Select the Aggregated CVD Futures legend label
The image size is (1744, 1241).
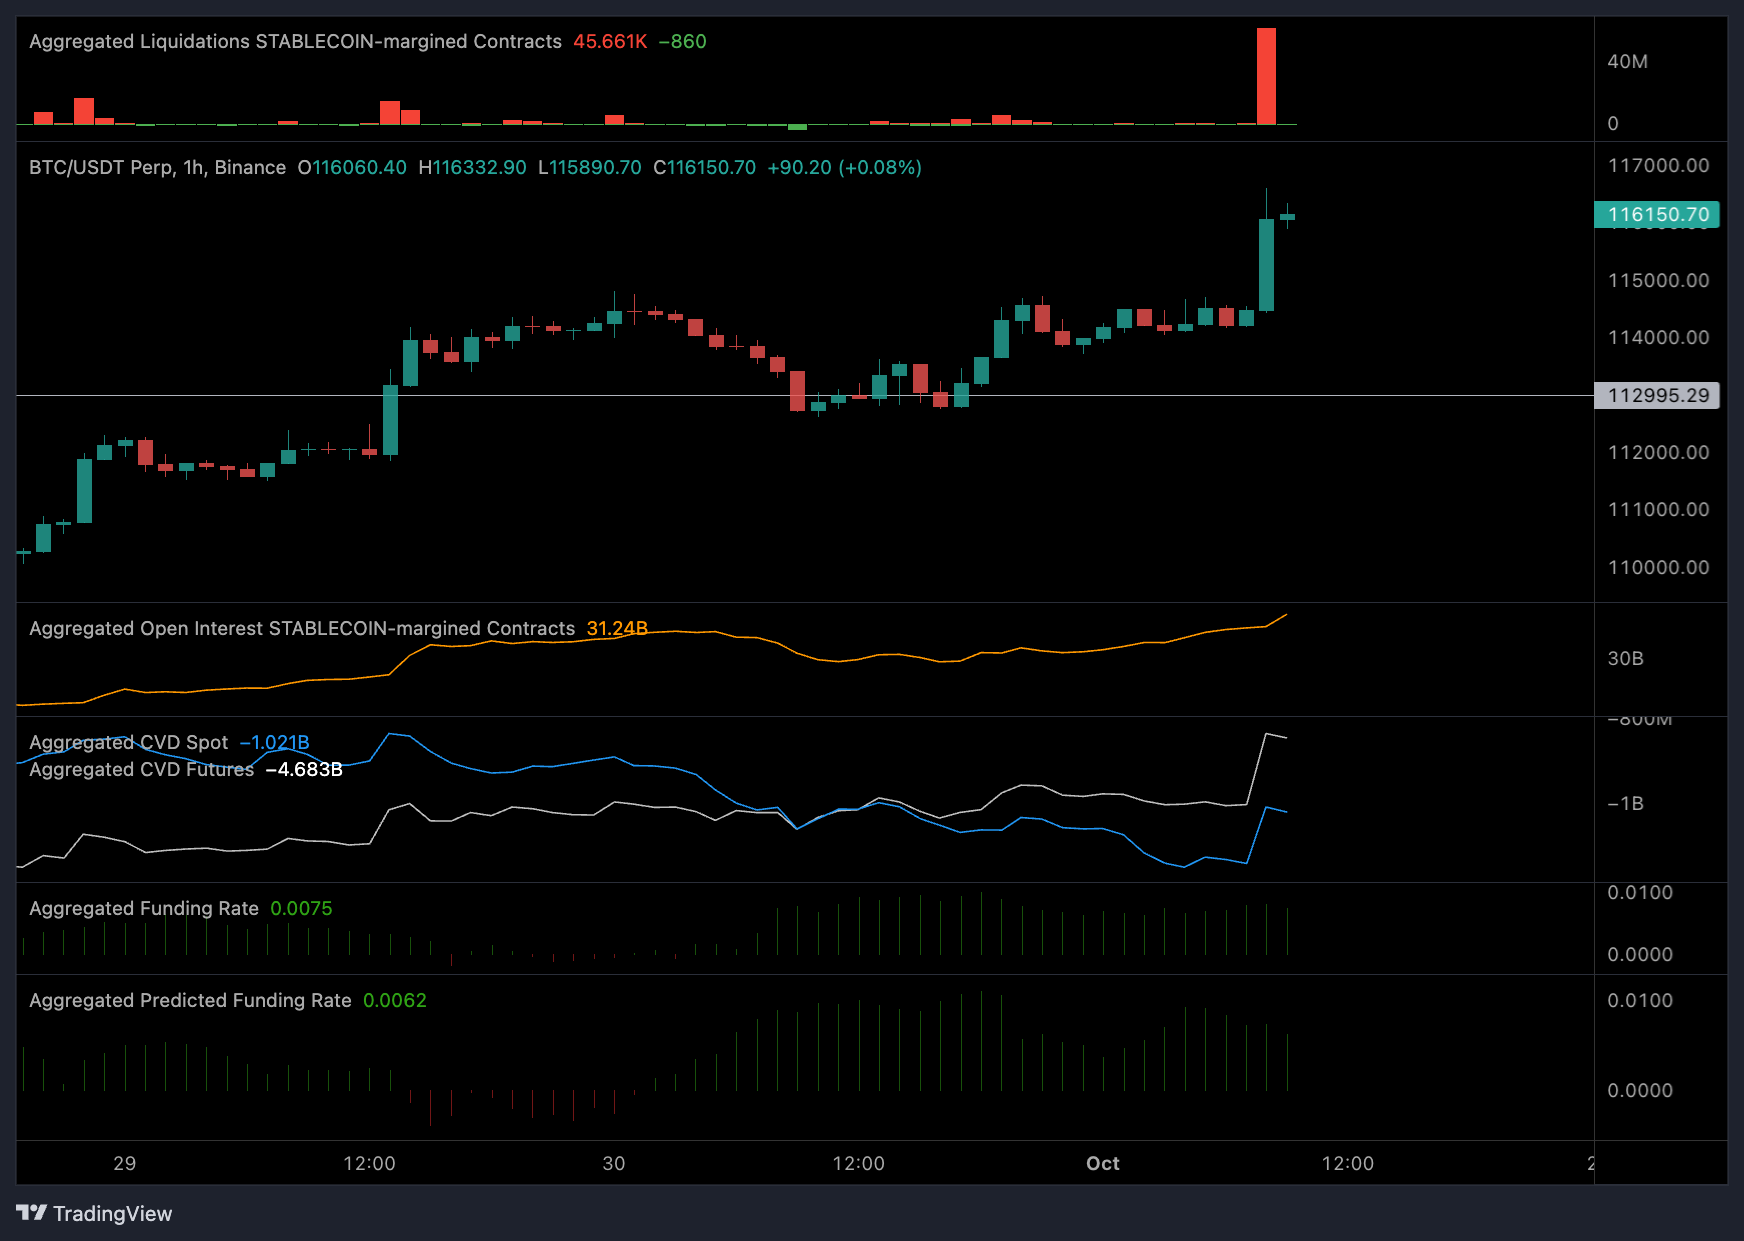coord(141,769)
